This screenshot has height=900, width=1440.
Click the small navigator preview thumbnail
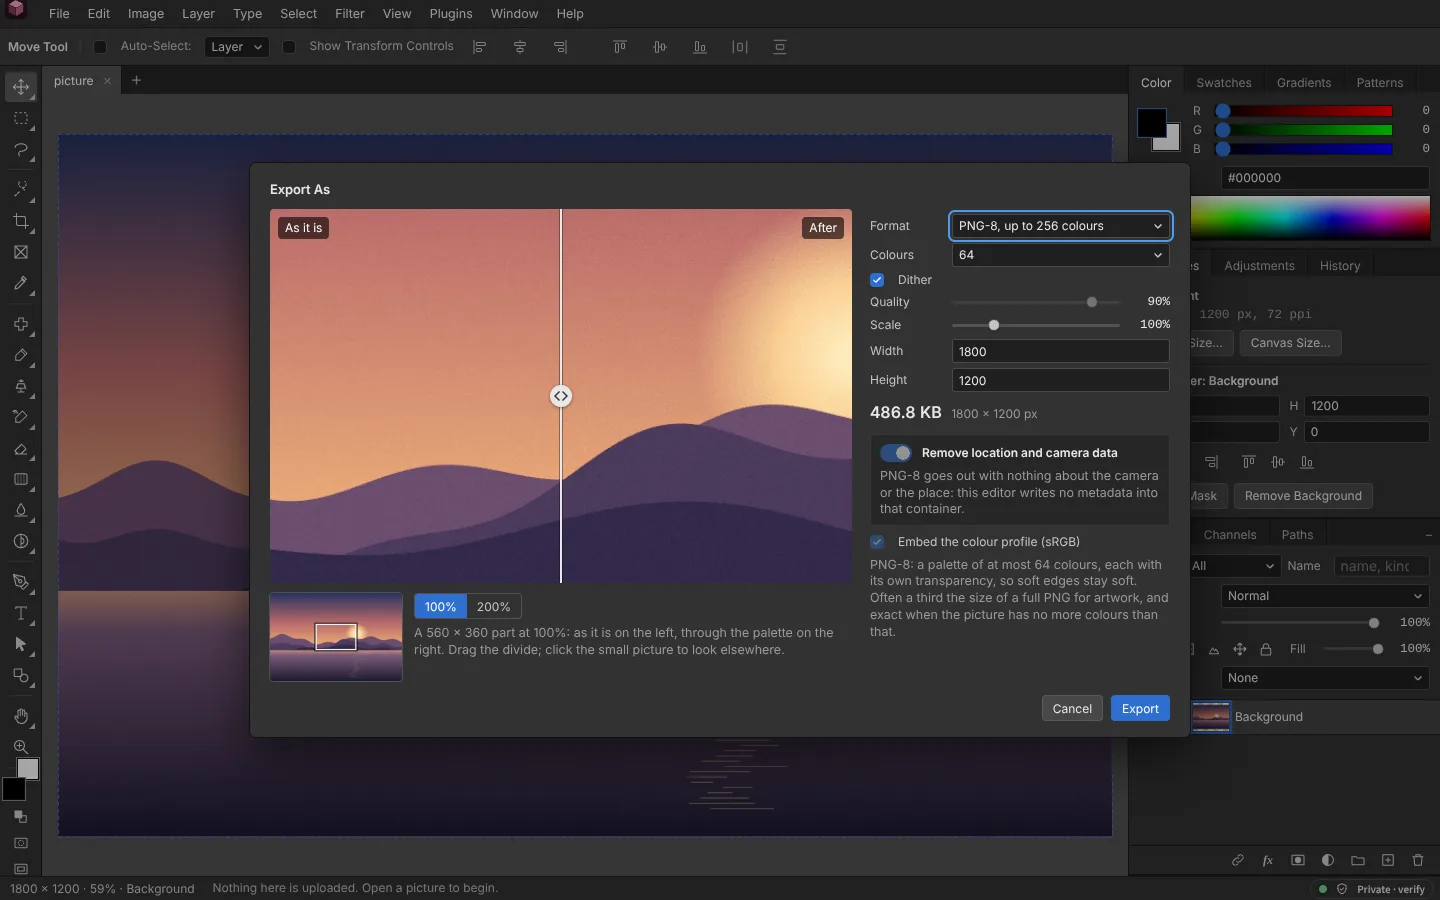[336, 637]
